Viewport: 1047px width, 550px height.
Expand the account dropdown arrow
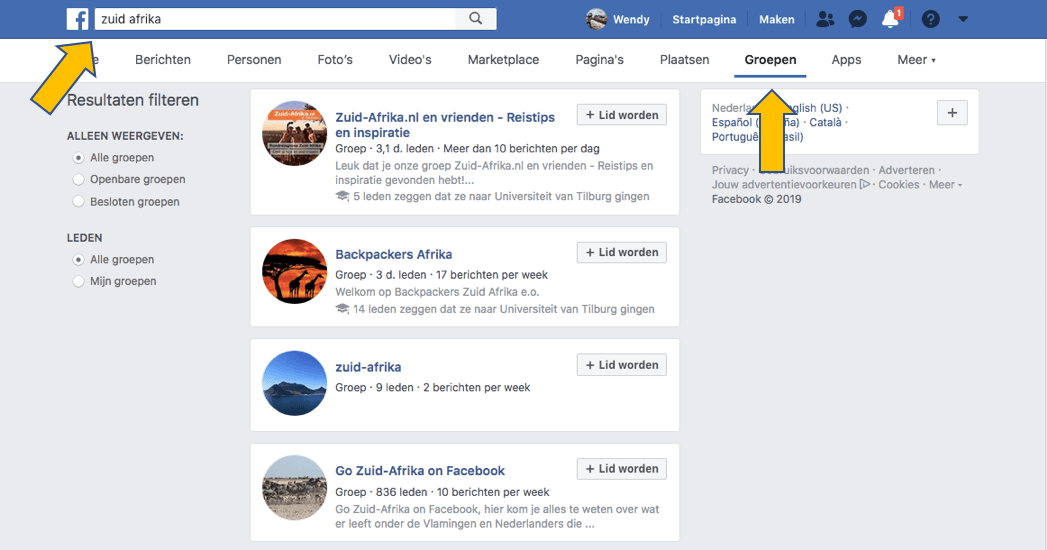pyautogui.click(x=963, y=19)
